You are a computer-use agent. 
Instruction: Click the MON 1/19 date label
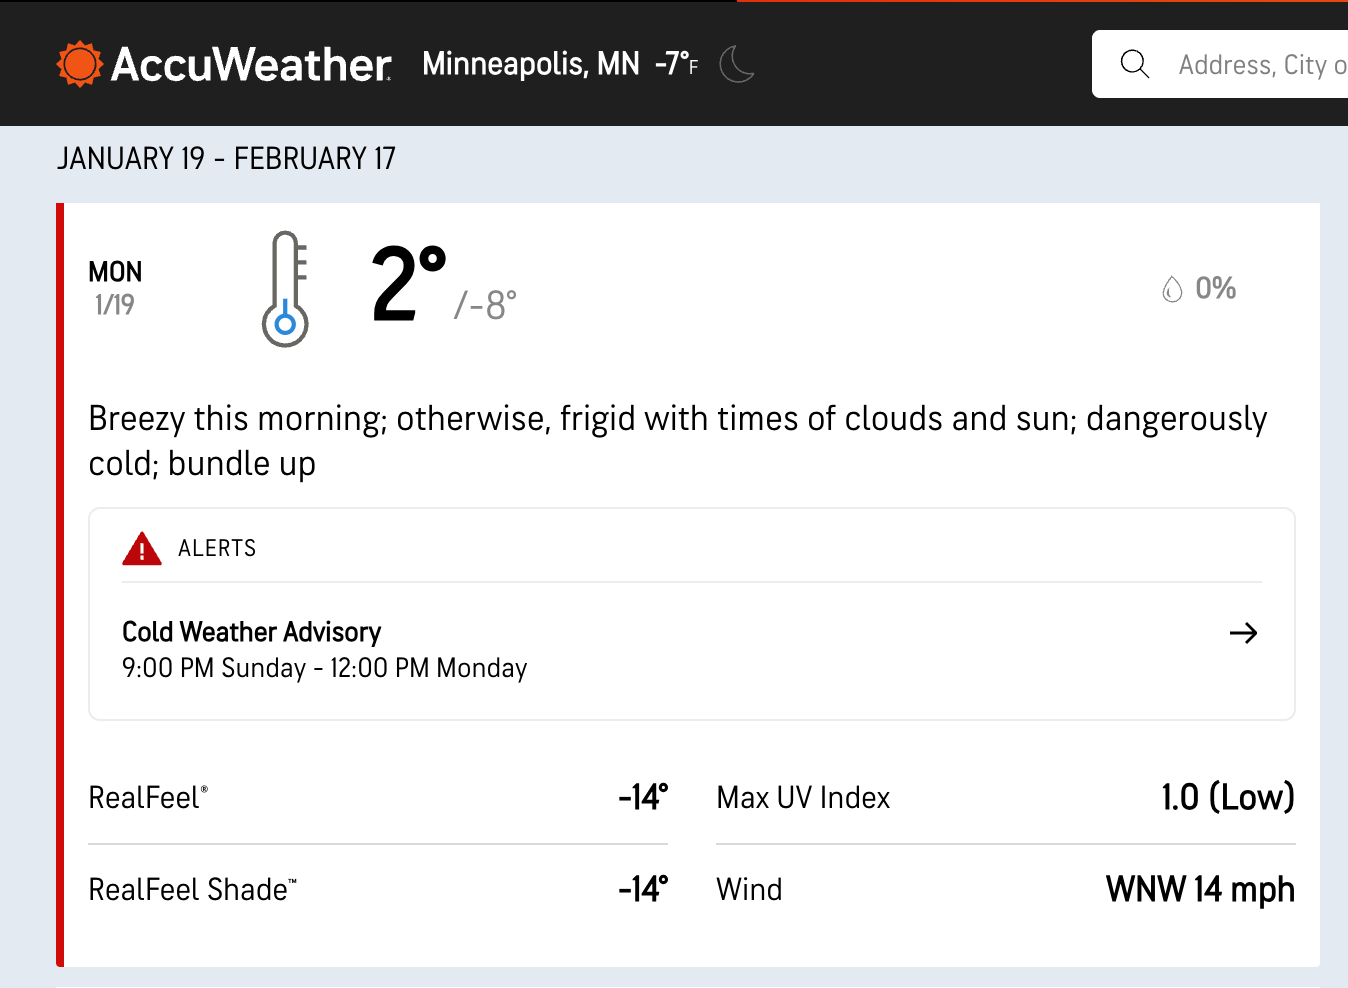point(115,288)
